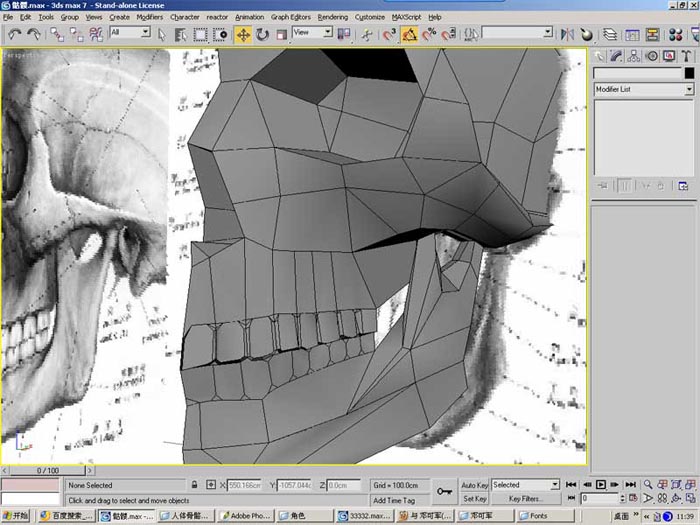Open the Key Filters dialog

(x=526, y=499)
